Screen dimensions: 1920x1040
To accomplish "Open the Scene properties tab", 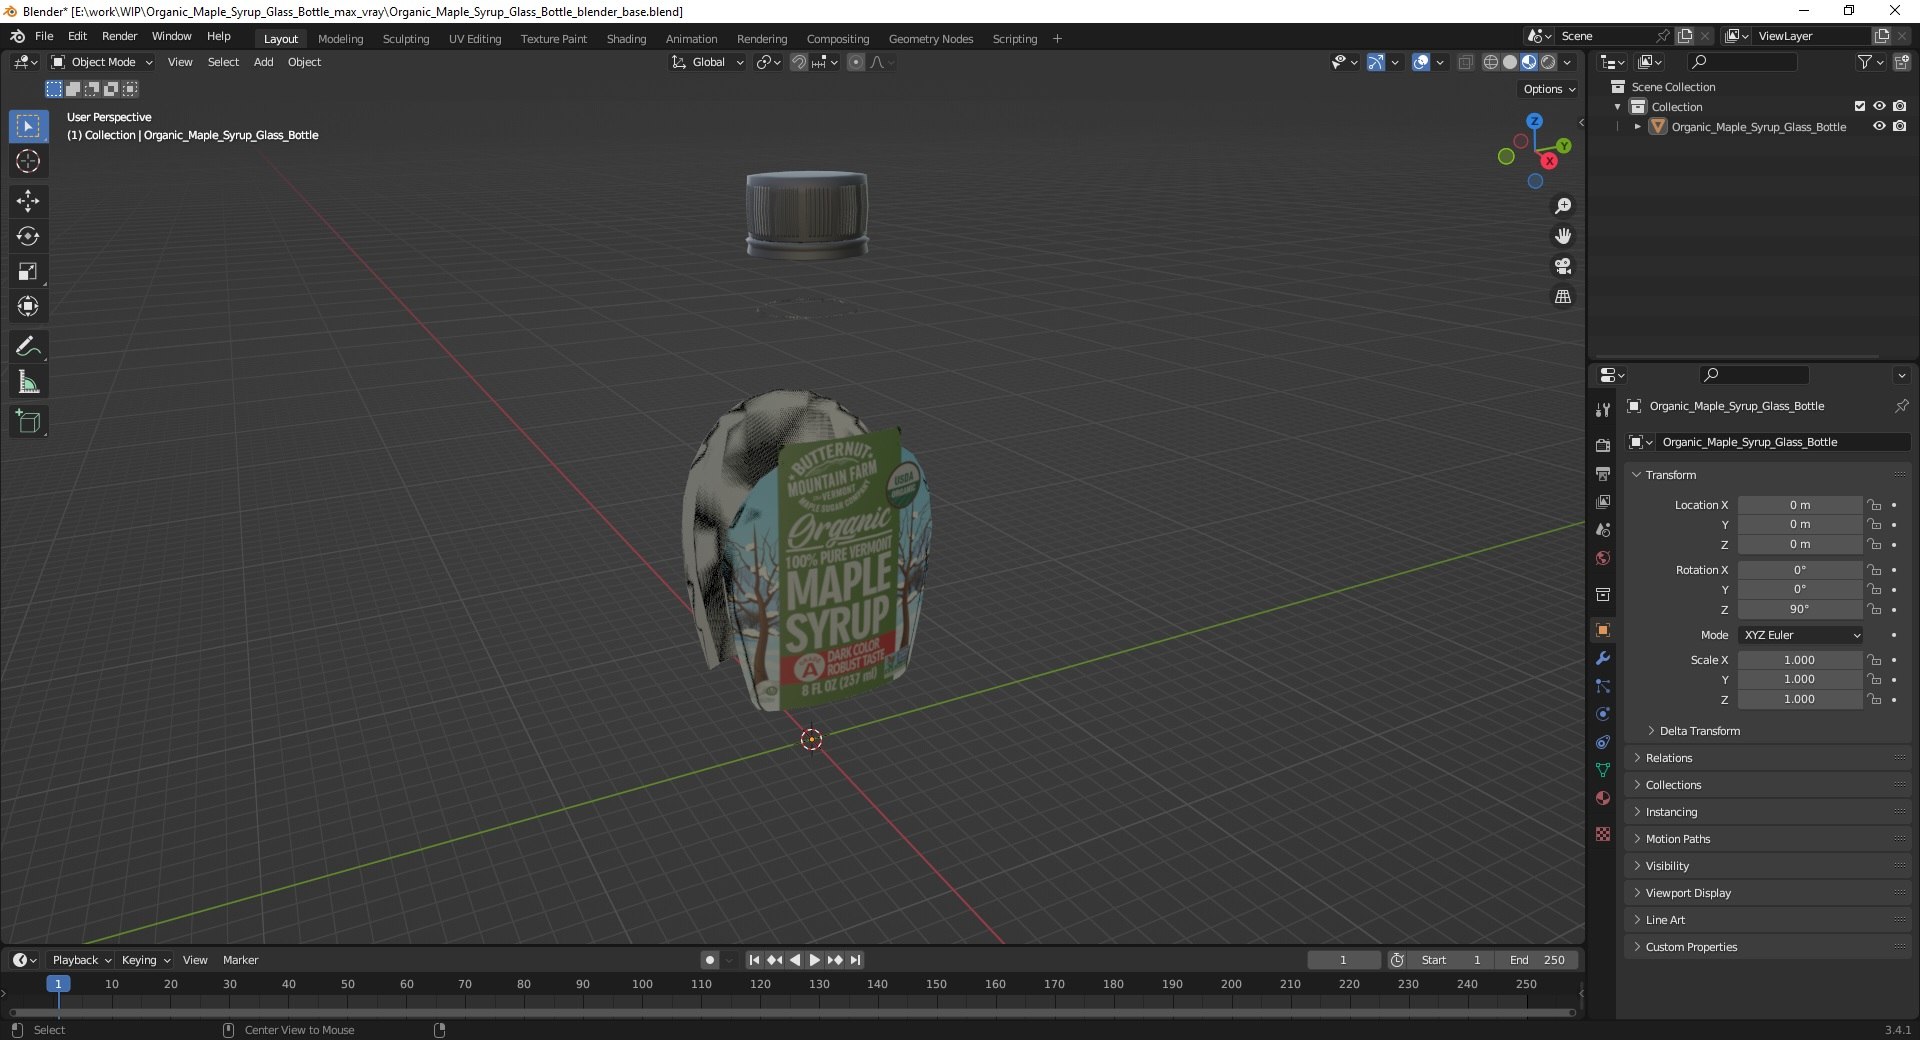I will (x=1603, y=529).
